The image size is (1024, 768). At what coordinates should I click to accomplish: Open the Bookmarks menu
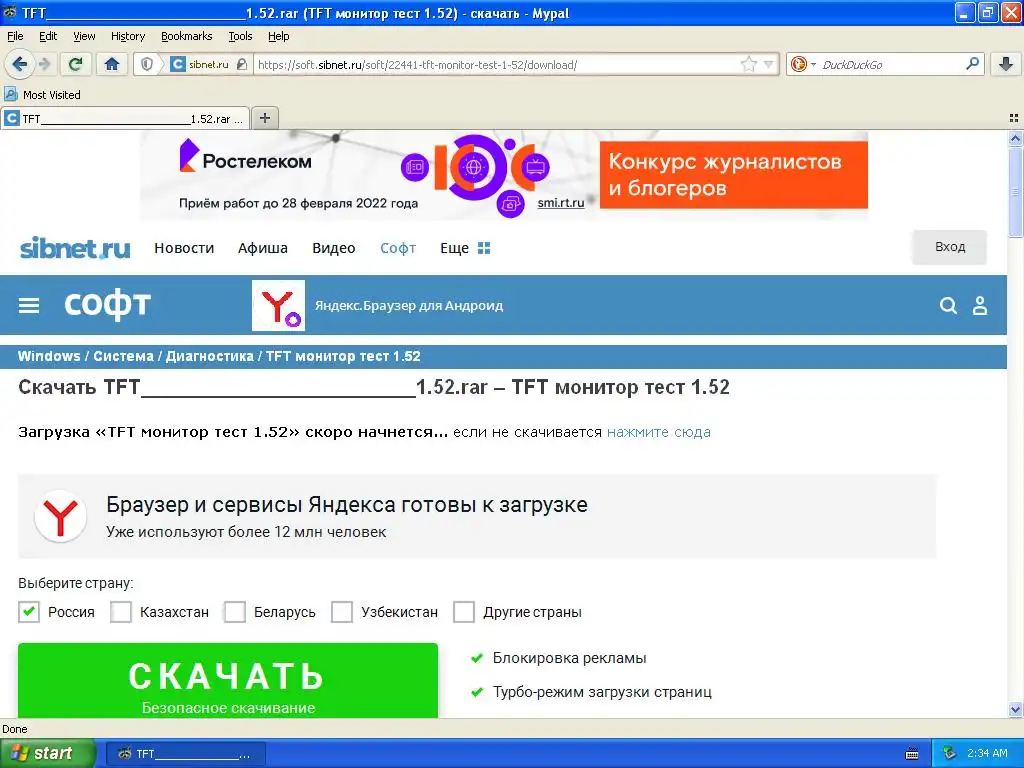coord(186,36)
